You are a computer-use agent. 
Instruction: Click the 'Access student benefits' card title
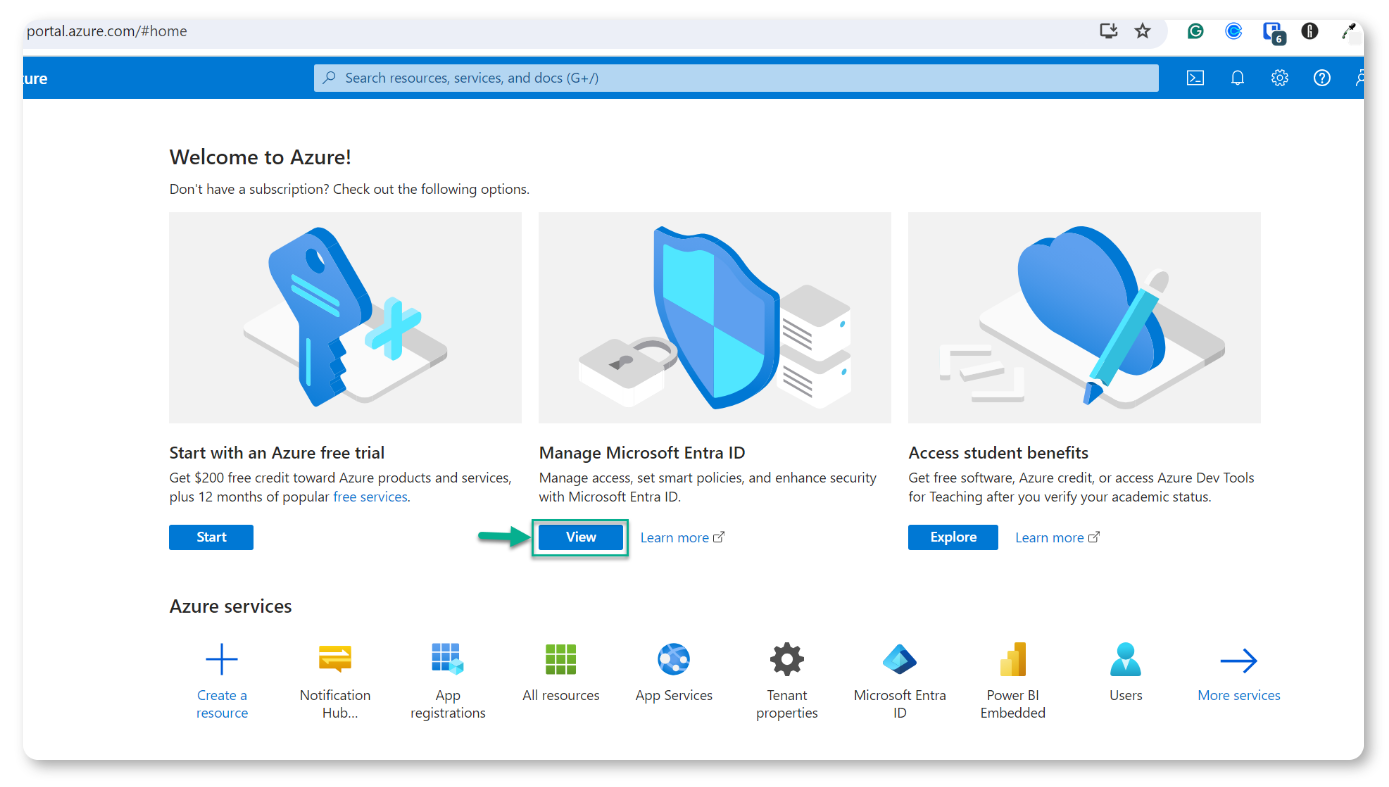(x=998, y=453)
